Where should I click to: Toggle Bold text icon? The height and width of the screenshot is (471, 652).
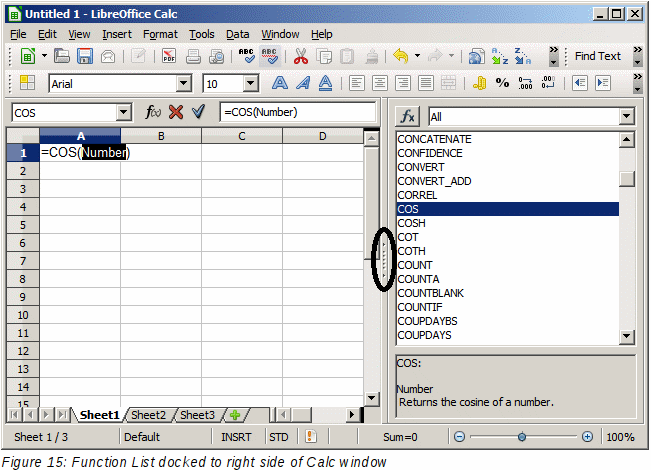click(280, 83)
